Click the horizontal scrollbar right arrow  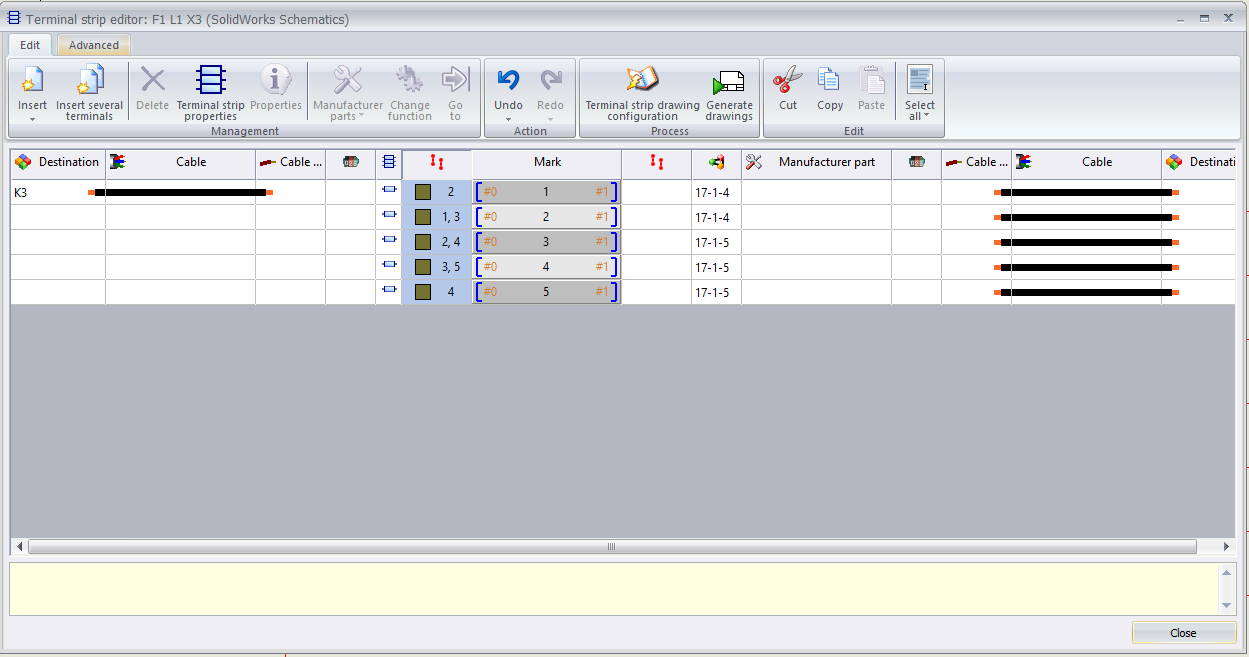[x=1226, y=547]
